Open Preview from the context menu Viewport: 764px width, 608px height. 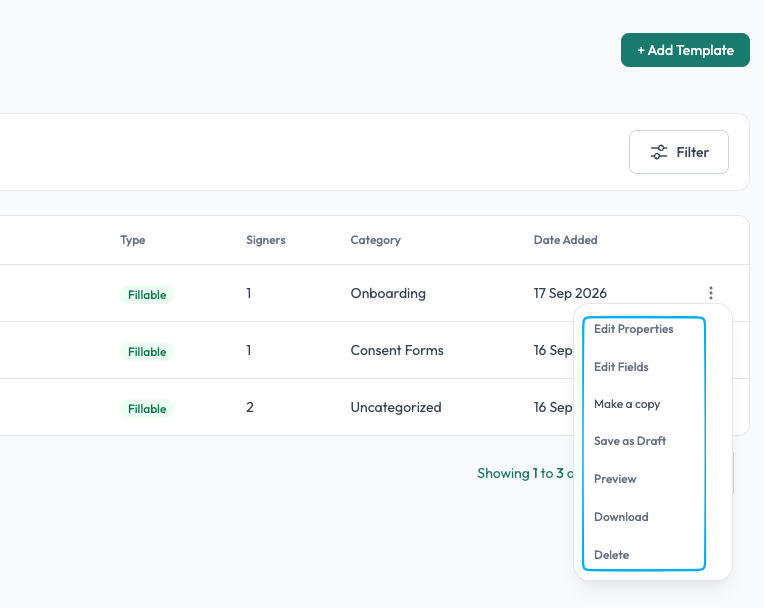click(615, 479)
